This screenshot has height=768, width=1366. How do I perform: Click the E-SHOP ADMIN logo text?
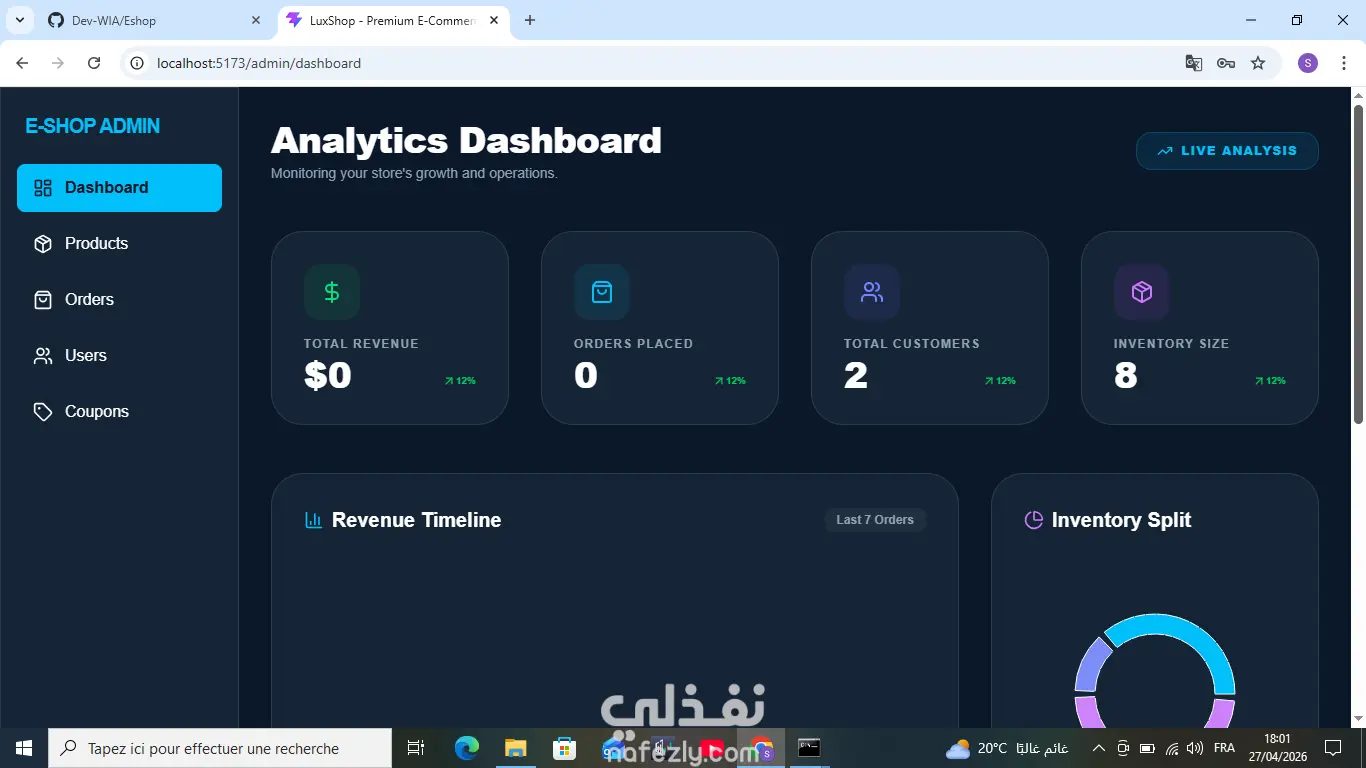coord(92,126)
